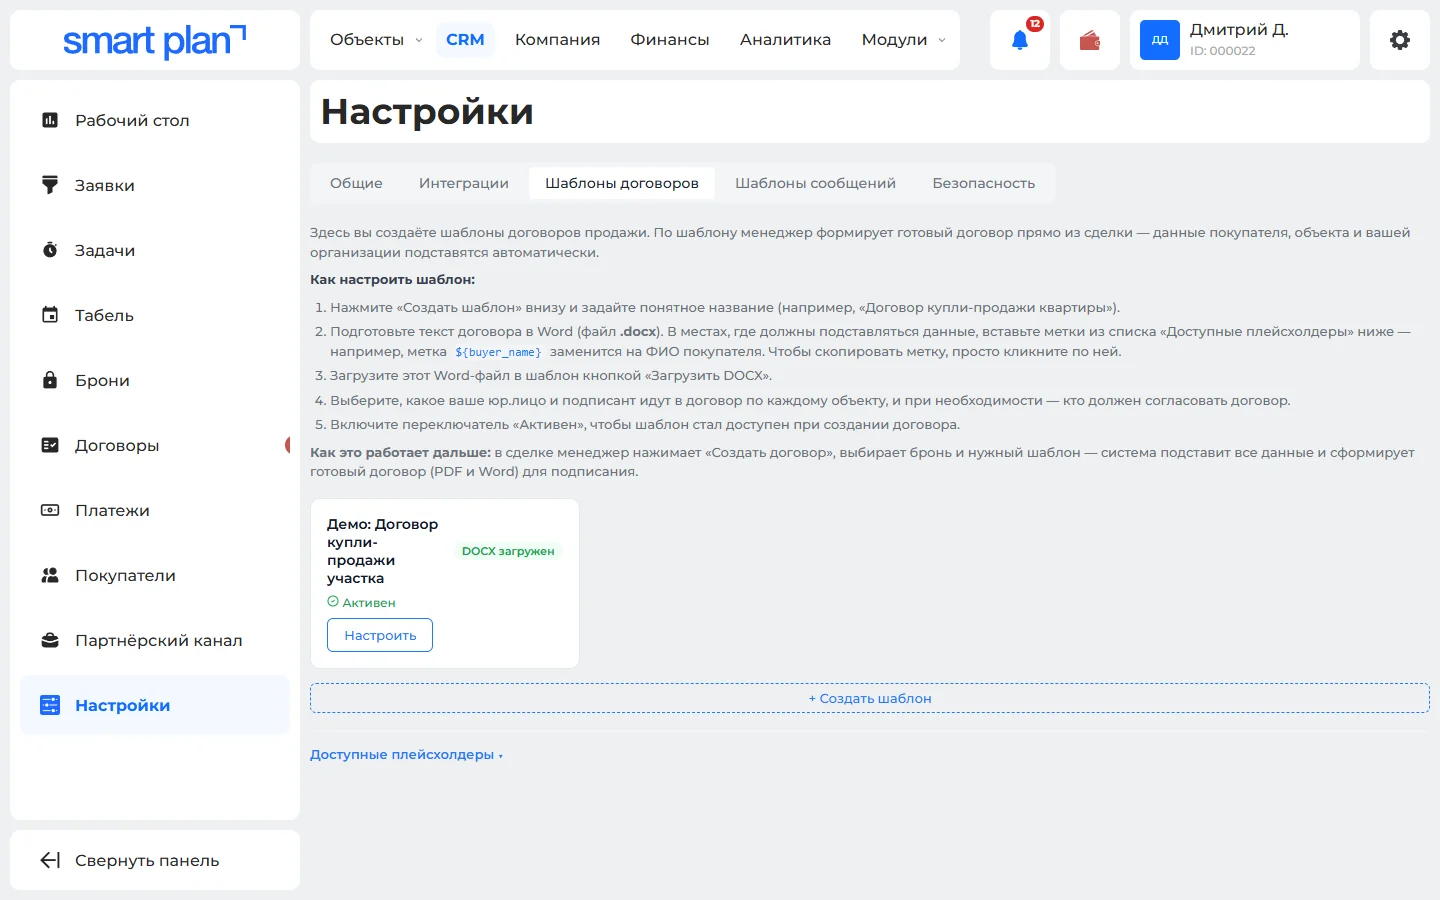Click the Smart Plan logo
This screenshot has height=900, width=1440.
click(x=154, y=40)
